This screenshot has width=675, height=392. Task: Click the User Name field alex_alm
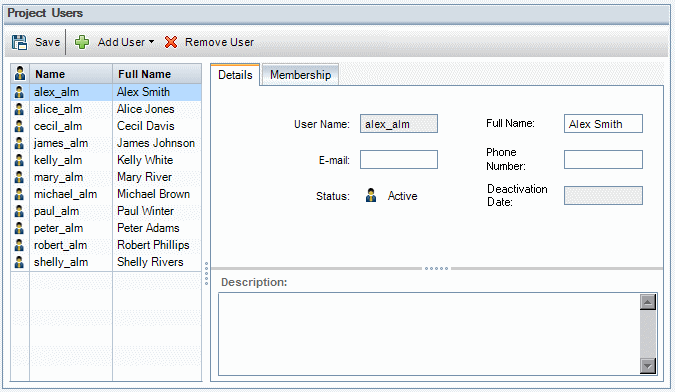[399, 123]
